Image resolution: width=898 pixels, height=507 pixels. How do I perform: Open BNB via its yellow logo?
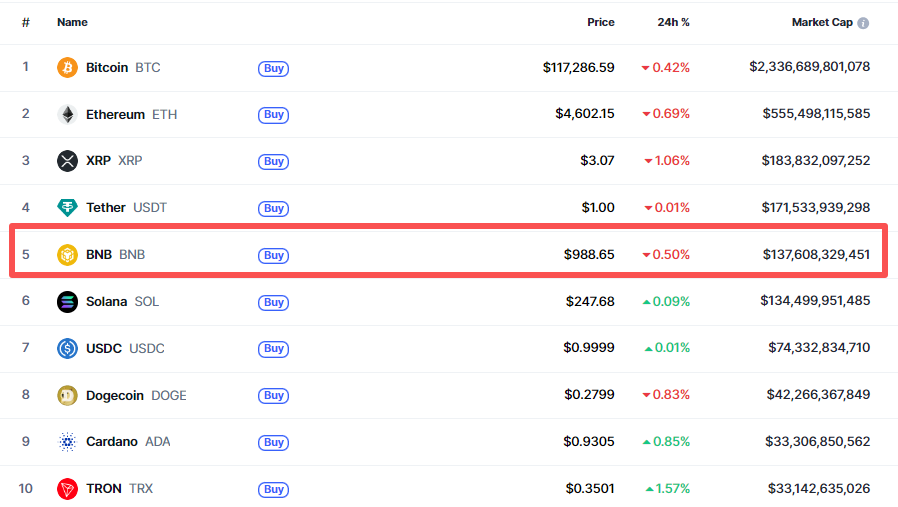(67, 255)
